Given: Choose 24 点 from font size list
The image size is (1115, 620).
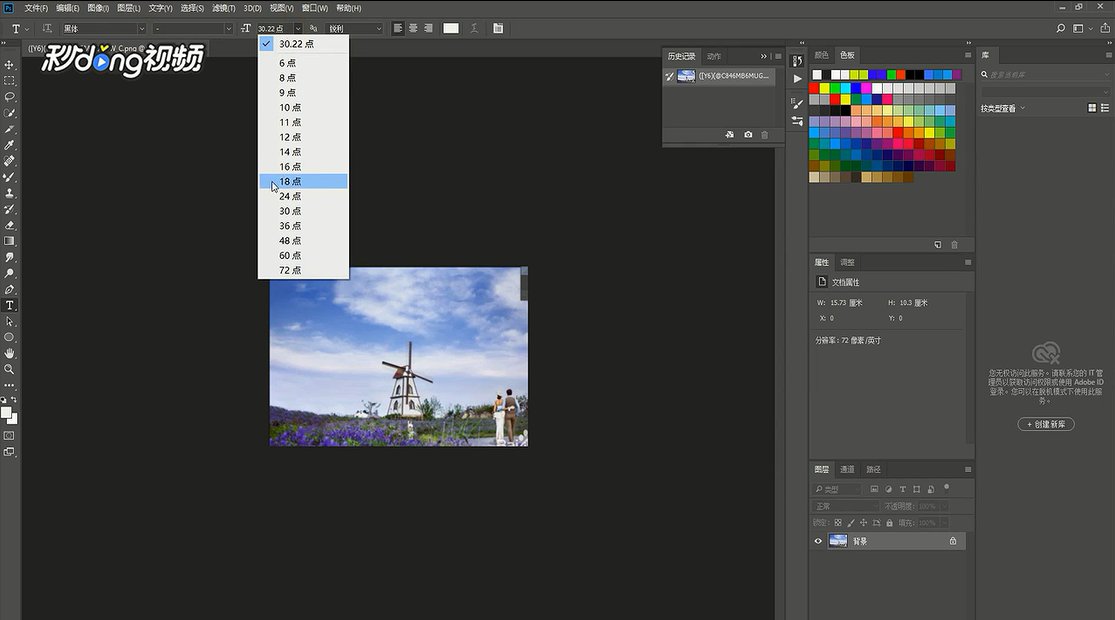Looking at the screenshot, I should pyautogui.click(x=303, y=196).
